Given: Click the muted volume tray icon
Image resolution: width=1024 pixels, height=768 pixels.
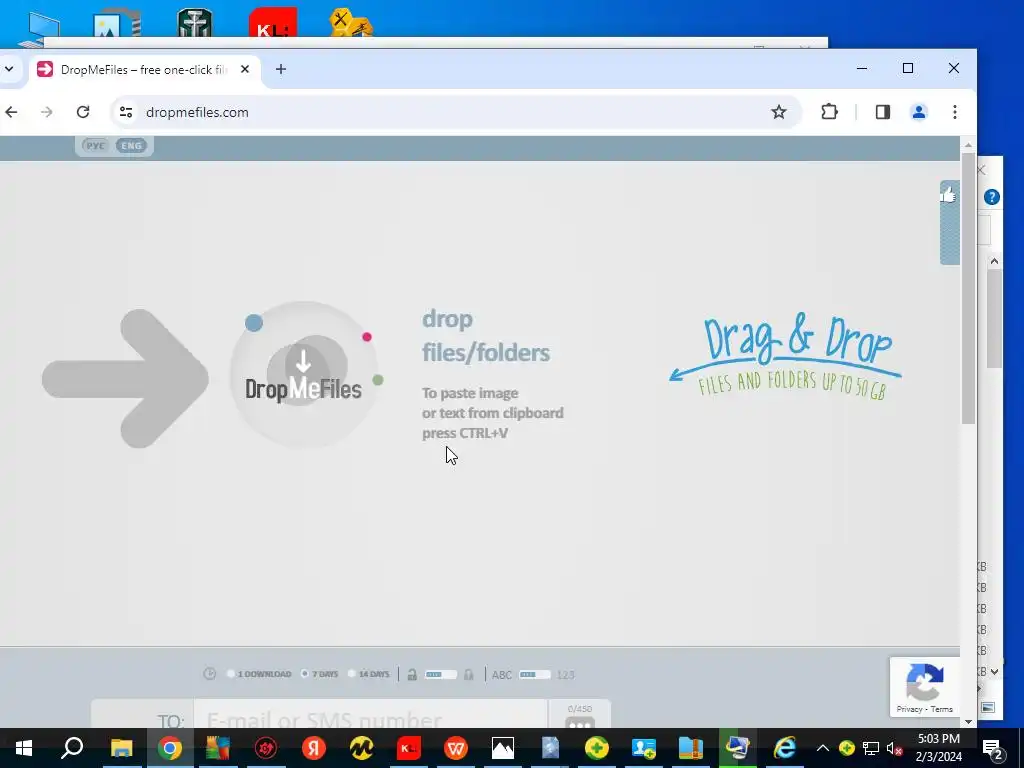Looking at the screenshot, I should point(895,748).
